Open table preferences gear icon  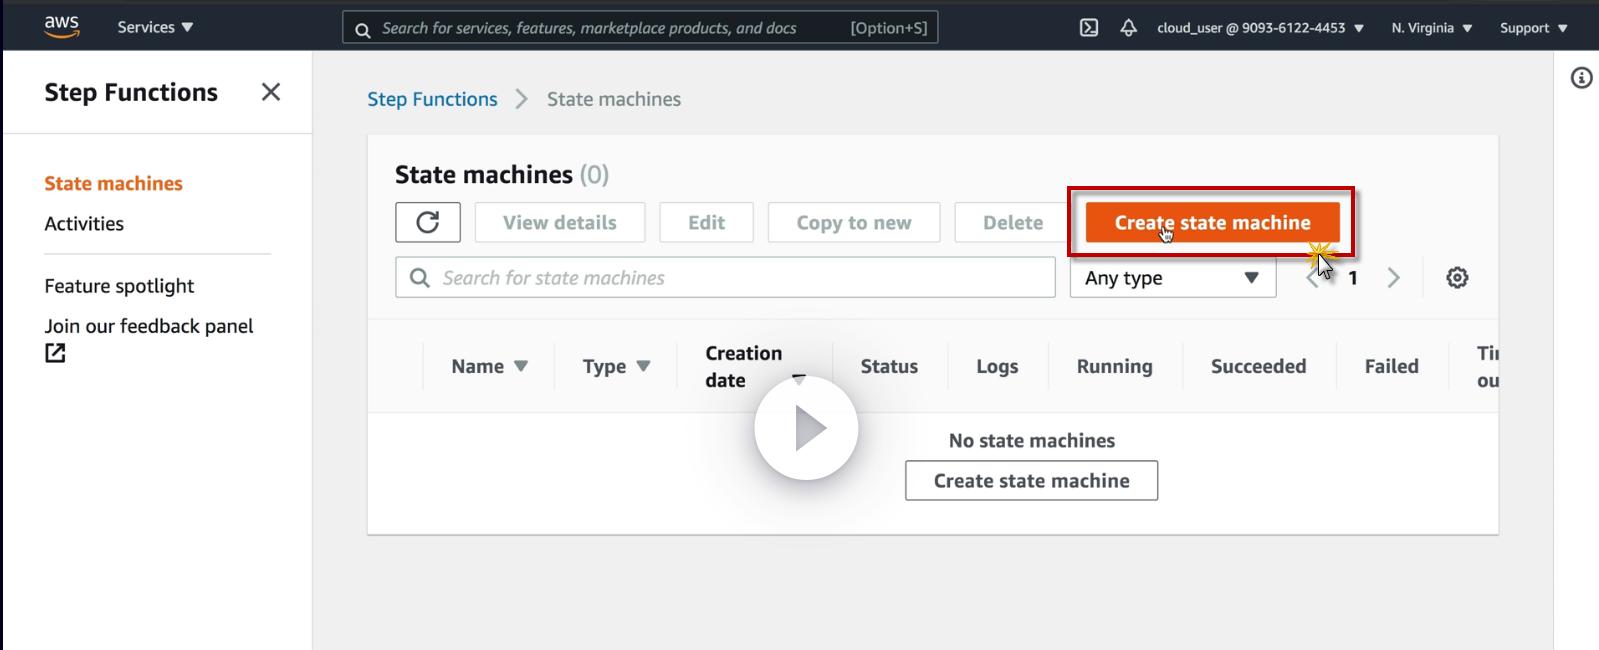click(1457, 278)
